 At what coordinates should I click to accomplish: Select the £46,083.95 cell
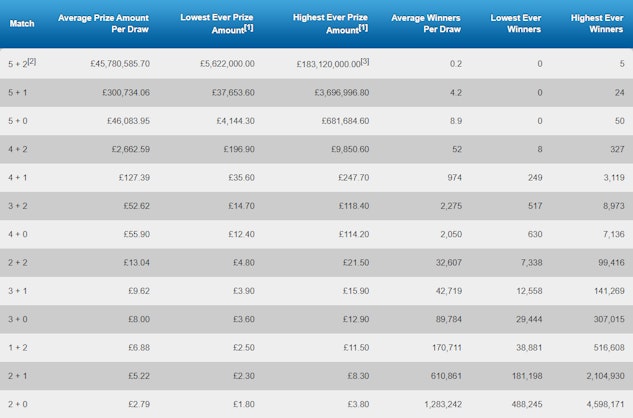[x=128, y=121]
